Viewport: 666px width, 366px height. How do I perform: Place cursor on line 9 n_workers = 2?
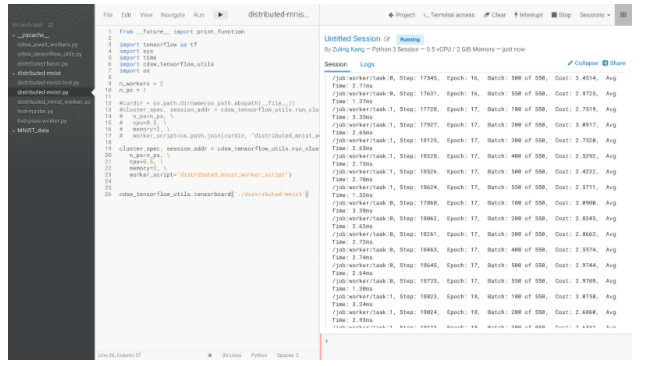point(141,84)
